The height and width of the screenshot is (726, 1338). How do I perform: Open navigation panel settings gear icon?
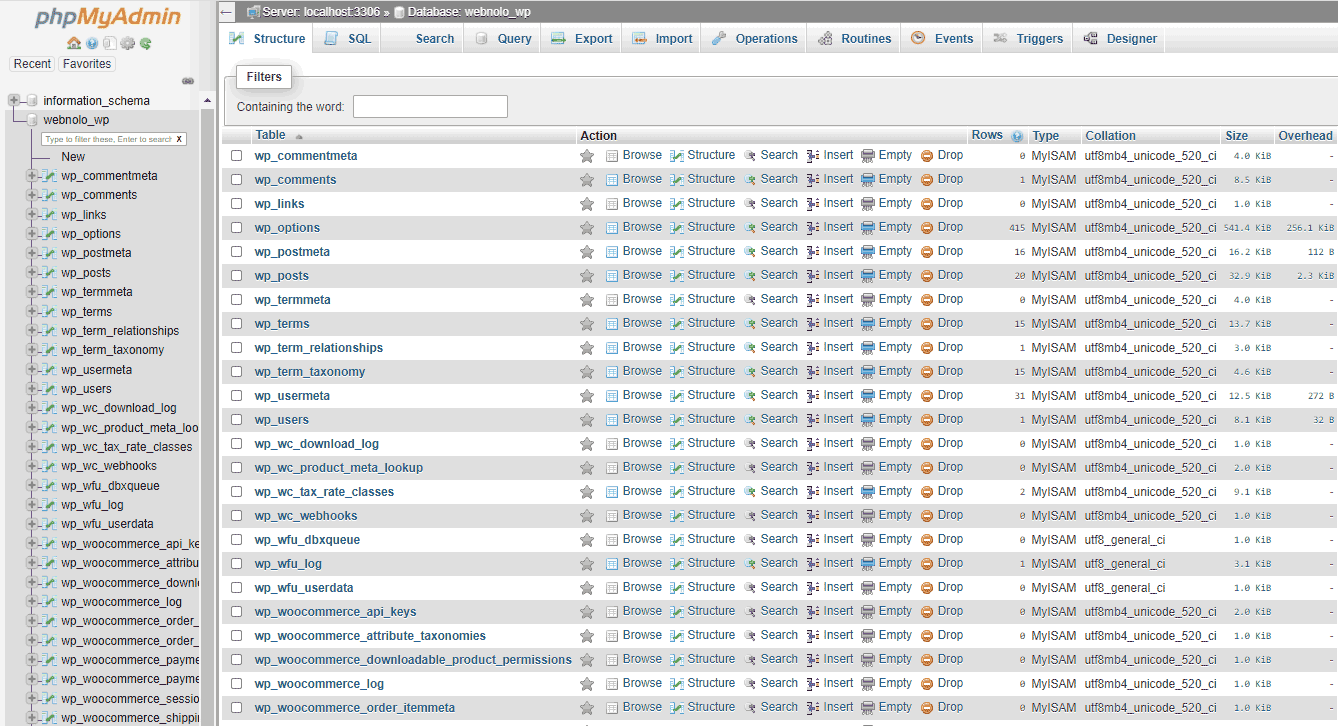(127, 43)
